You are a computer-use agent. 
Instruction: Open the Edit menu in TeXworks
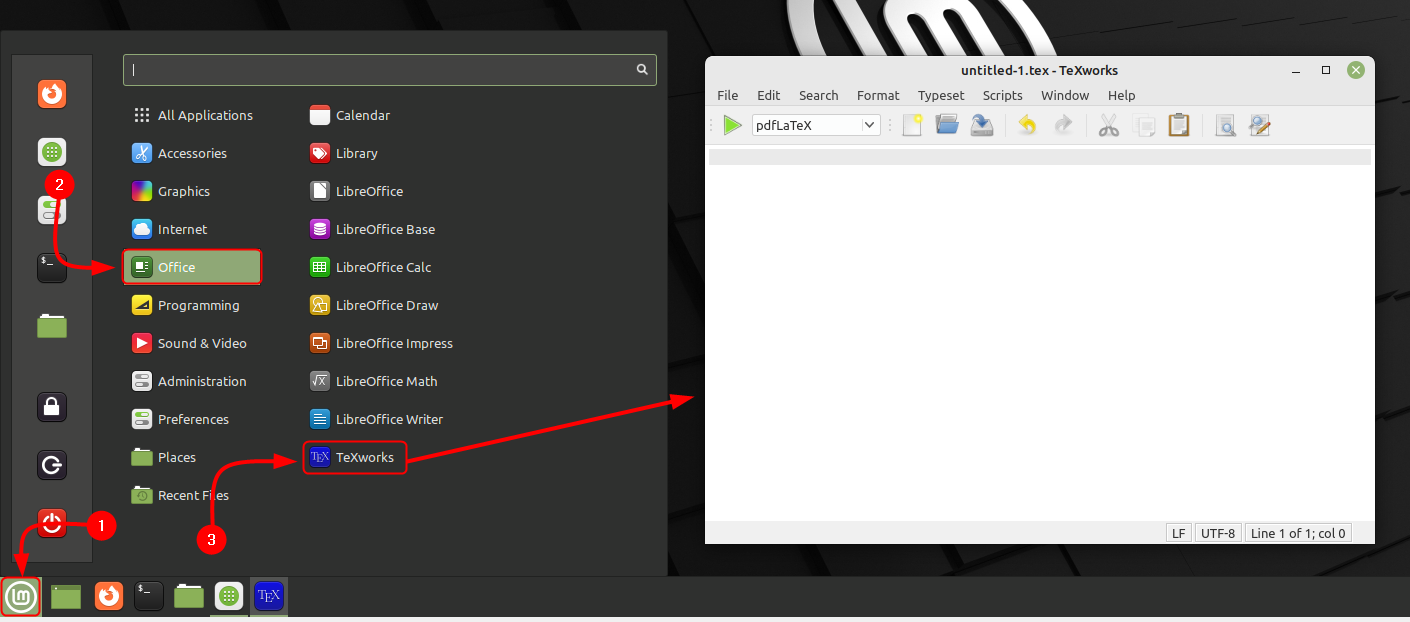click(768, 95)
